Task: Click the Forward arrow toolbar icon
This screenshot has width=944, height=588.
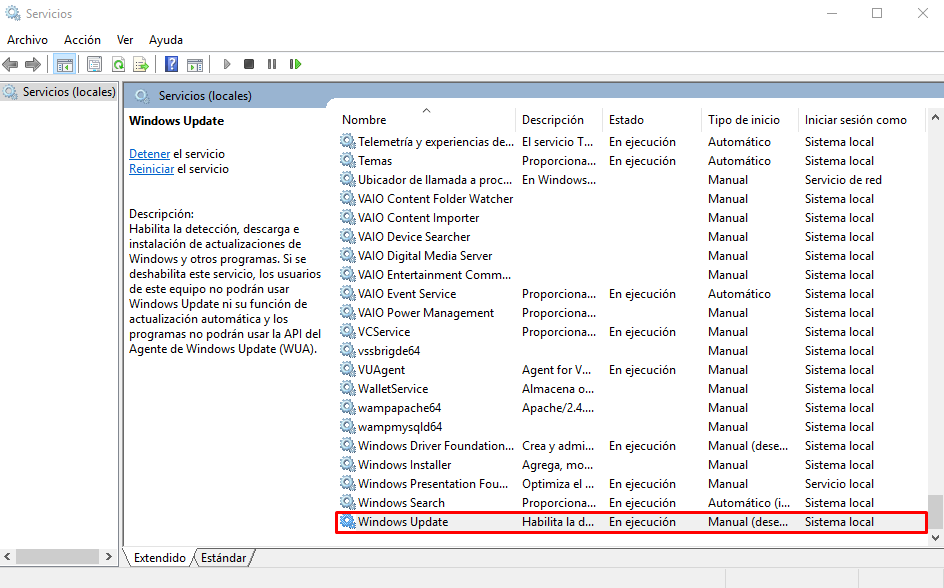Action: click(x=33, y=64)
